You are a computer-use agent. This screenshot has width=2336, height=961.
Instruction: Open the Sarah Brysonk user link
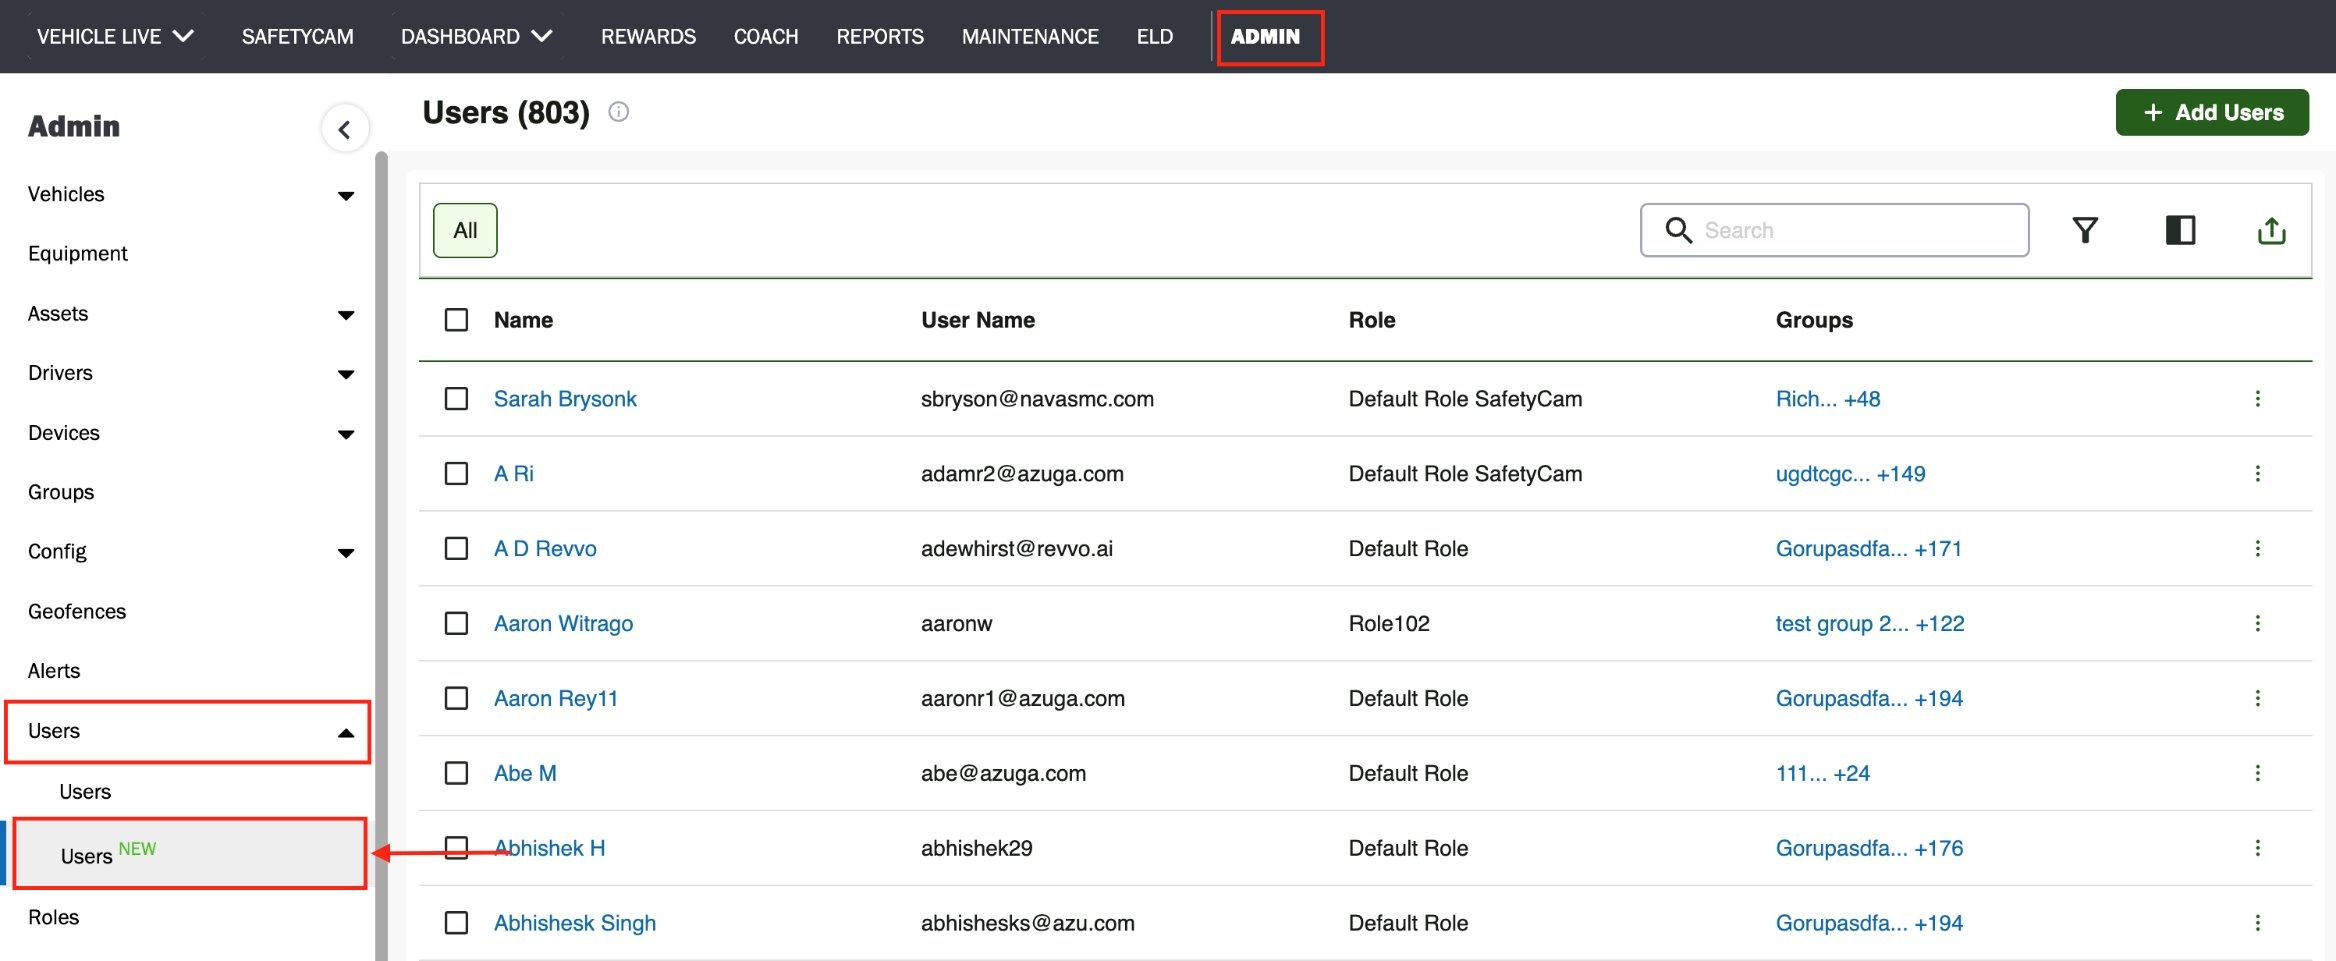[565, 399]
